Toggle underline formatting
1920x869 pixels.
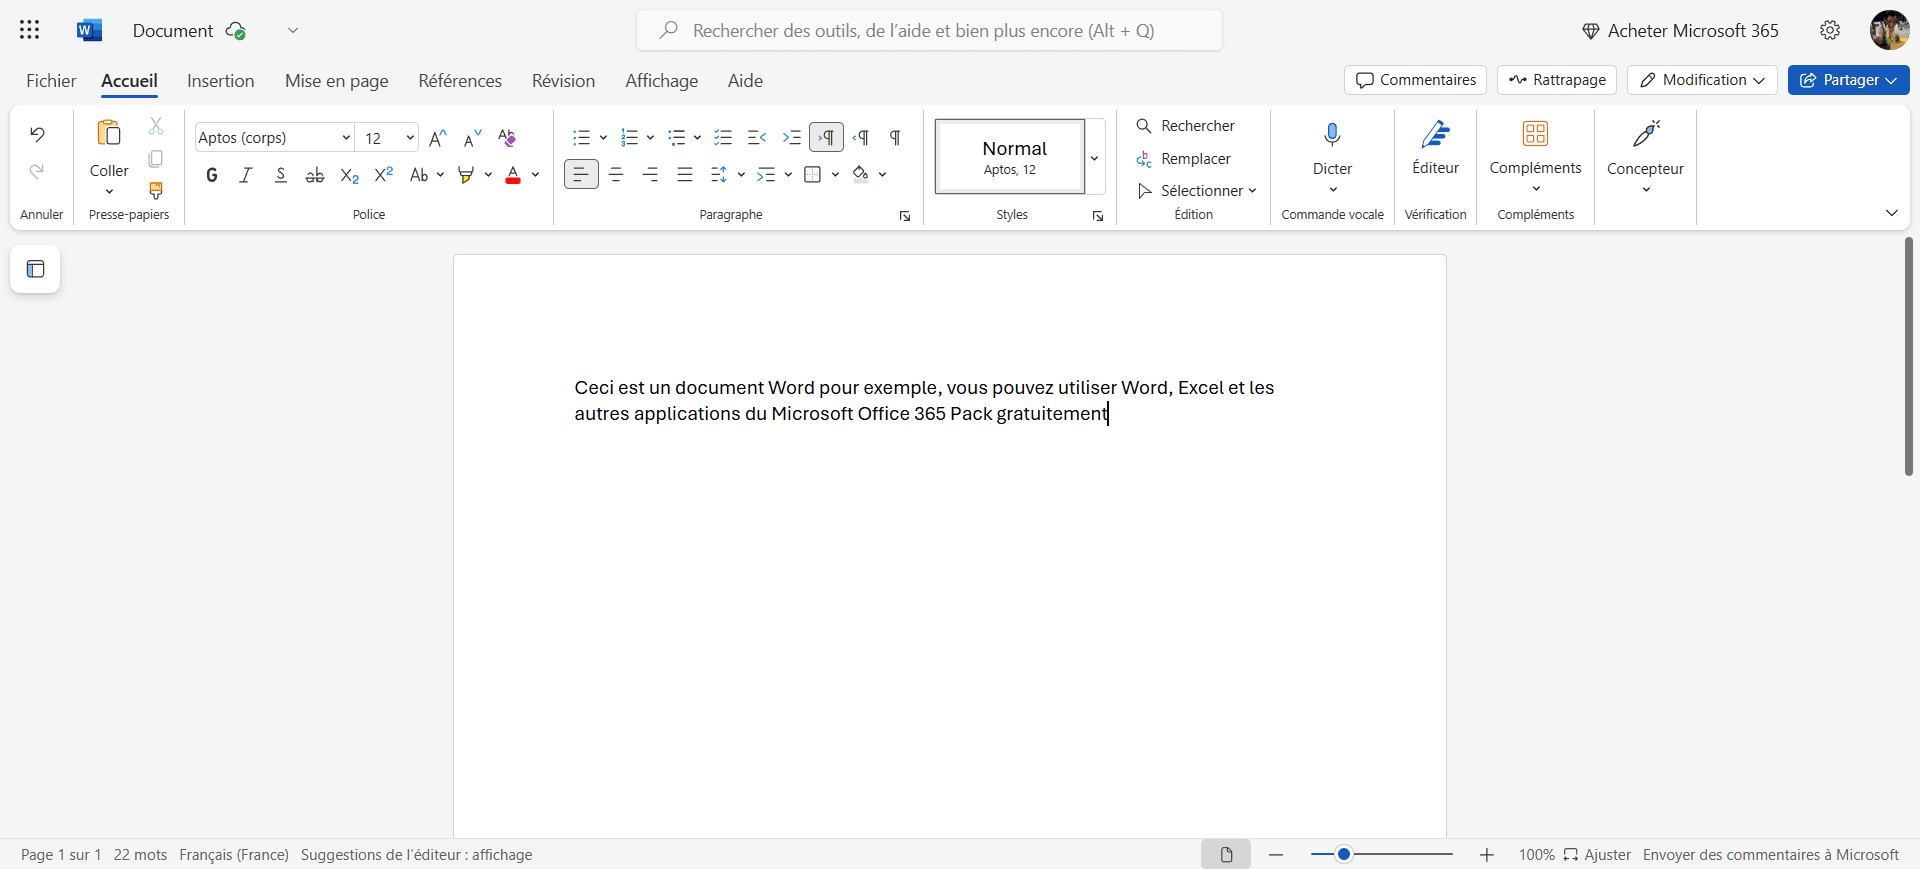pos(281,175)
